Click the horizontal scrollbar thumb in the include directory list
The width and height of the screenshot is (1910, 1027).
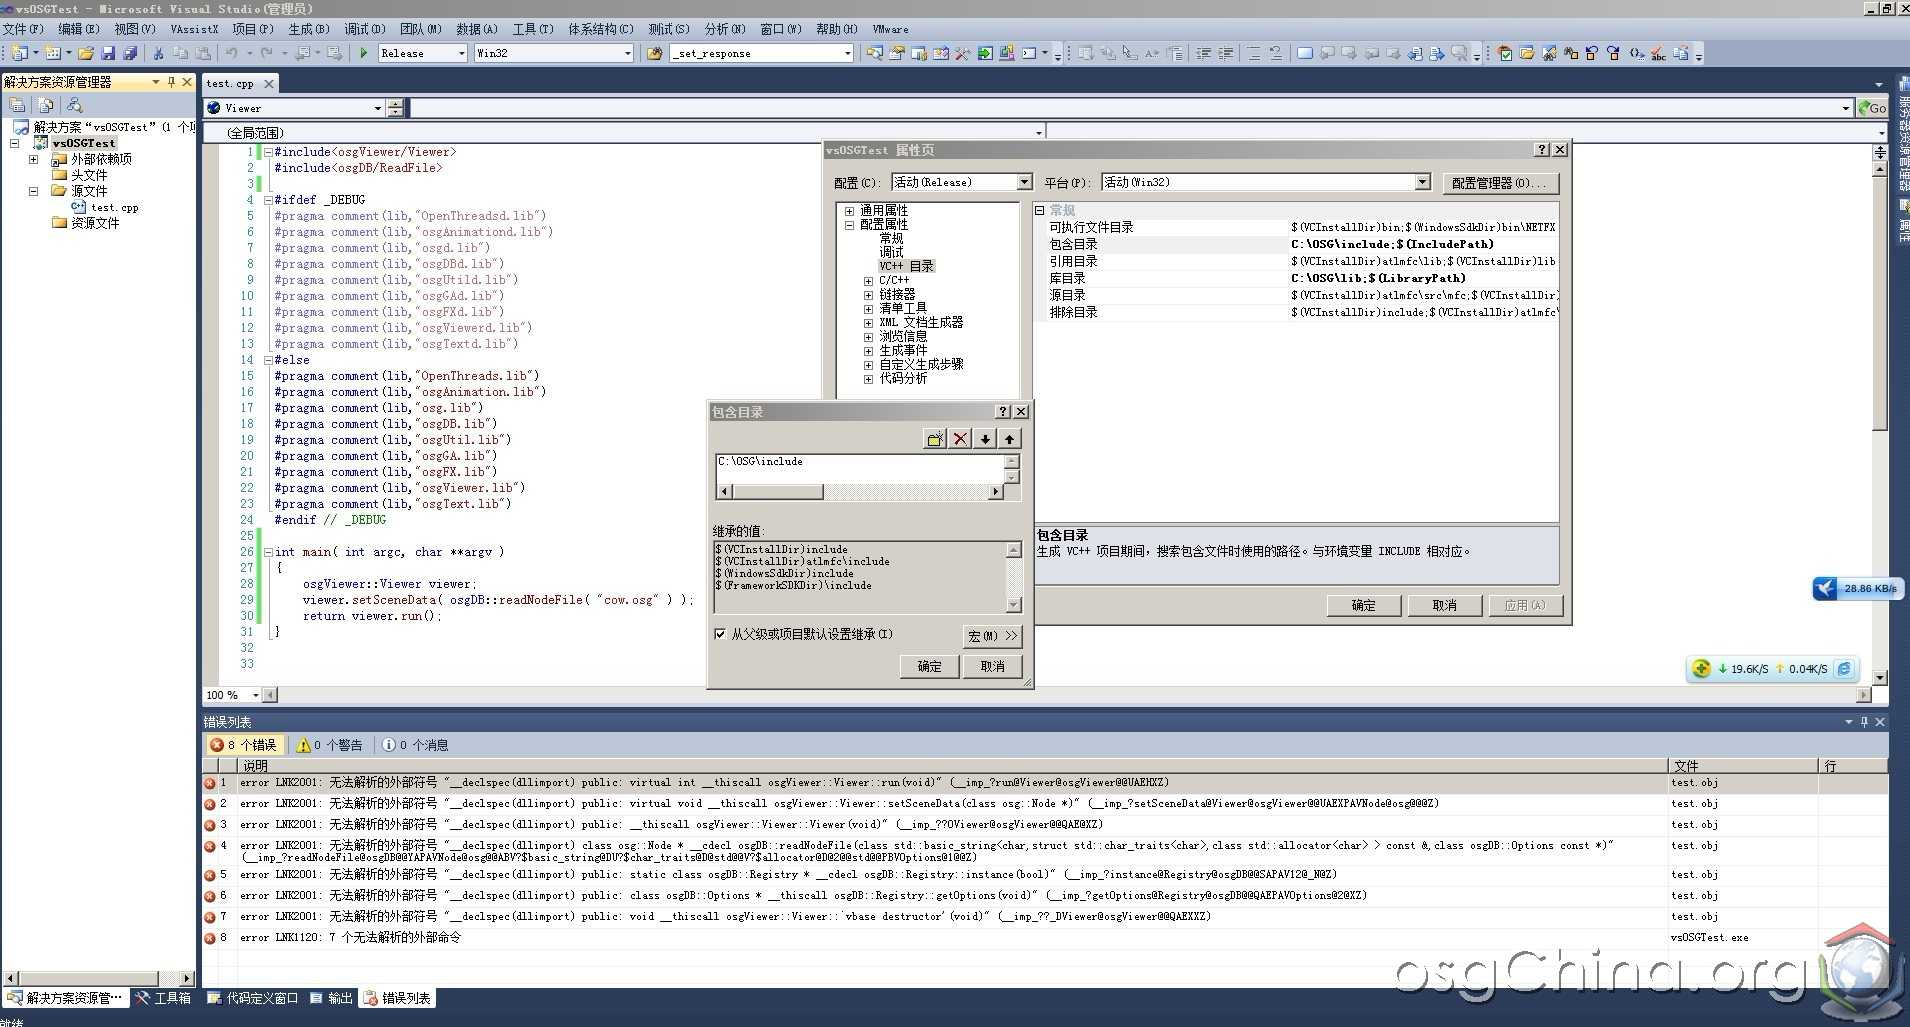[x=777, y=492]
